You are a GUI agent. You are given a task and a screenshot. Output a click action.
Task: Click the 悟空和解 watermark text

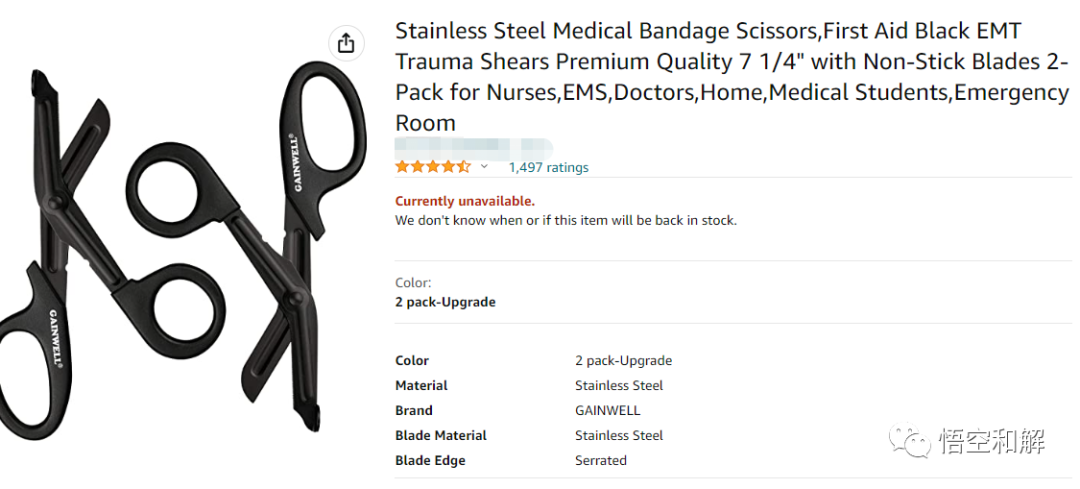991,440
